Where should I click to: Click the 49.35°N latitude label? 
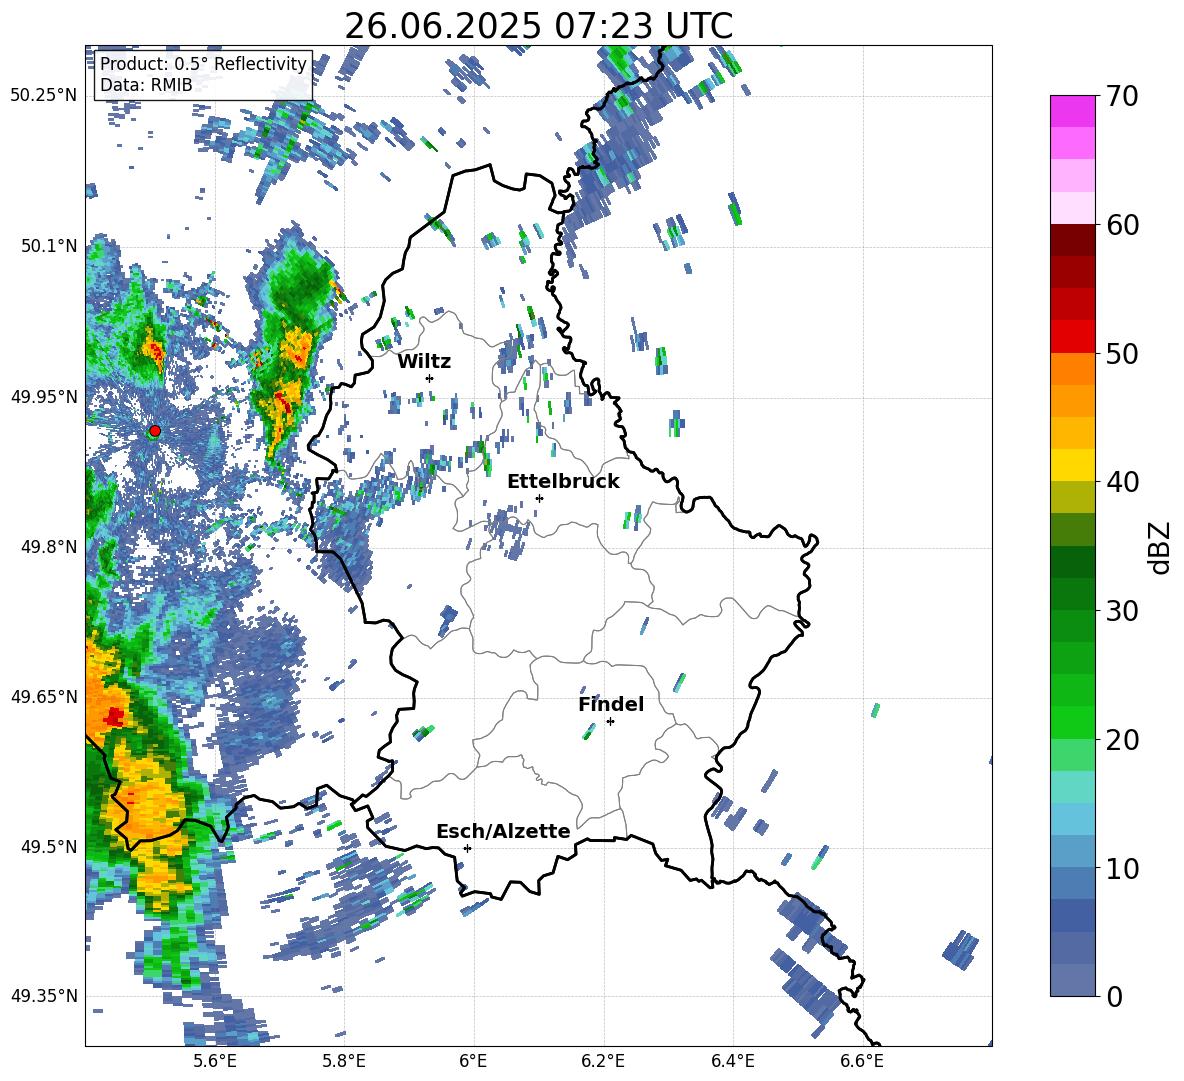pos(44,996)
